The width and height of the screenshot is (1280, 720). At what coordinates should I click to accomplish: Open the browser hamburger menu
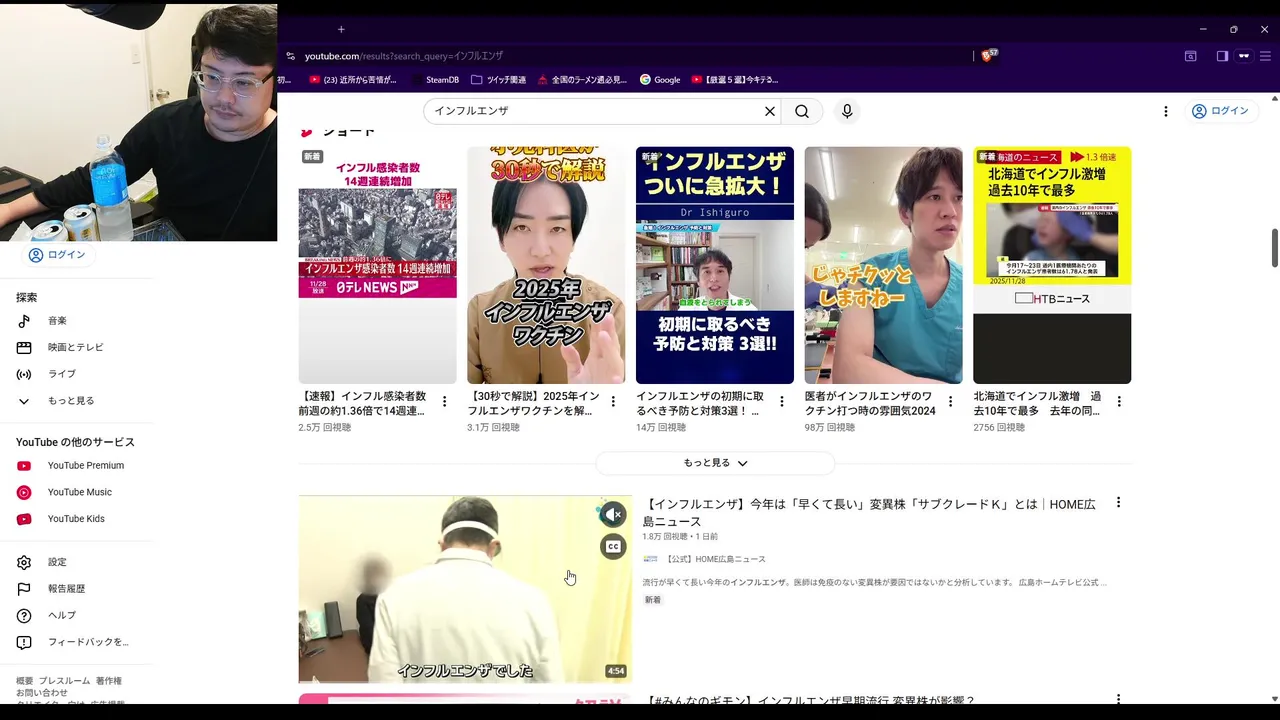(1265, 56)
